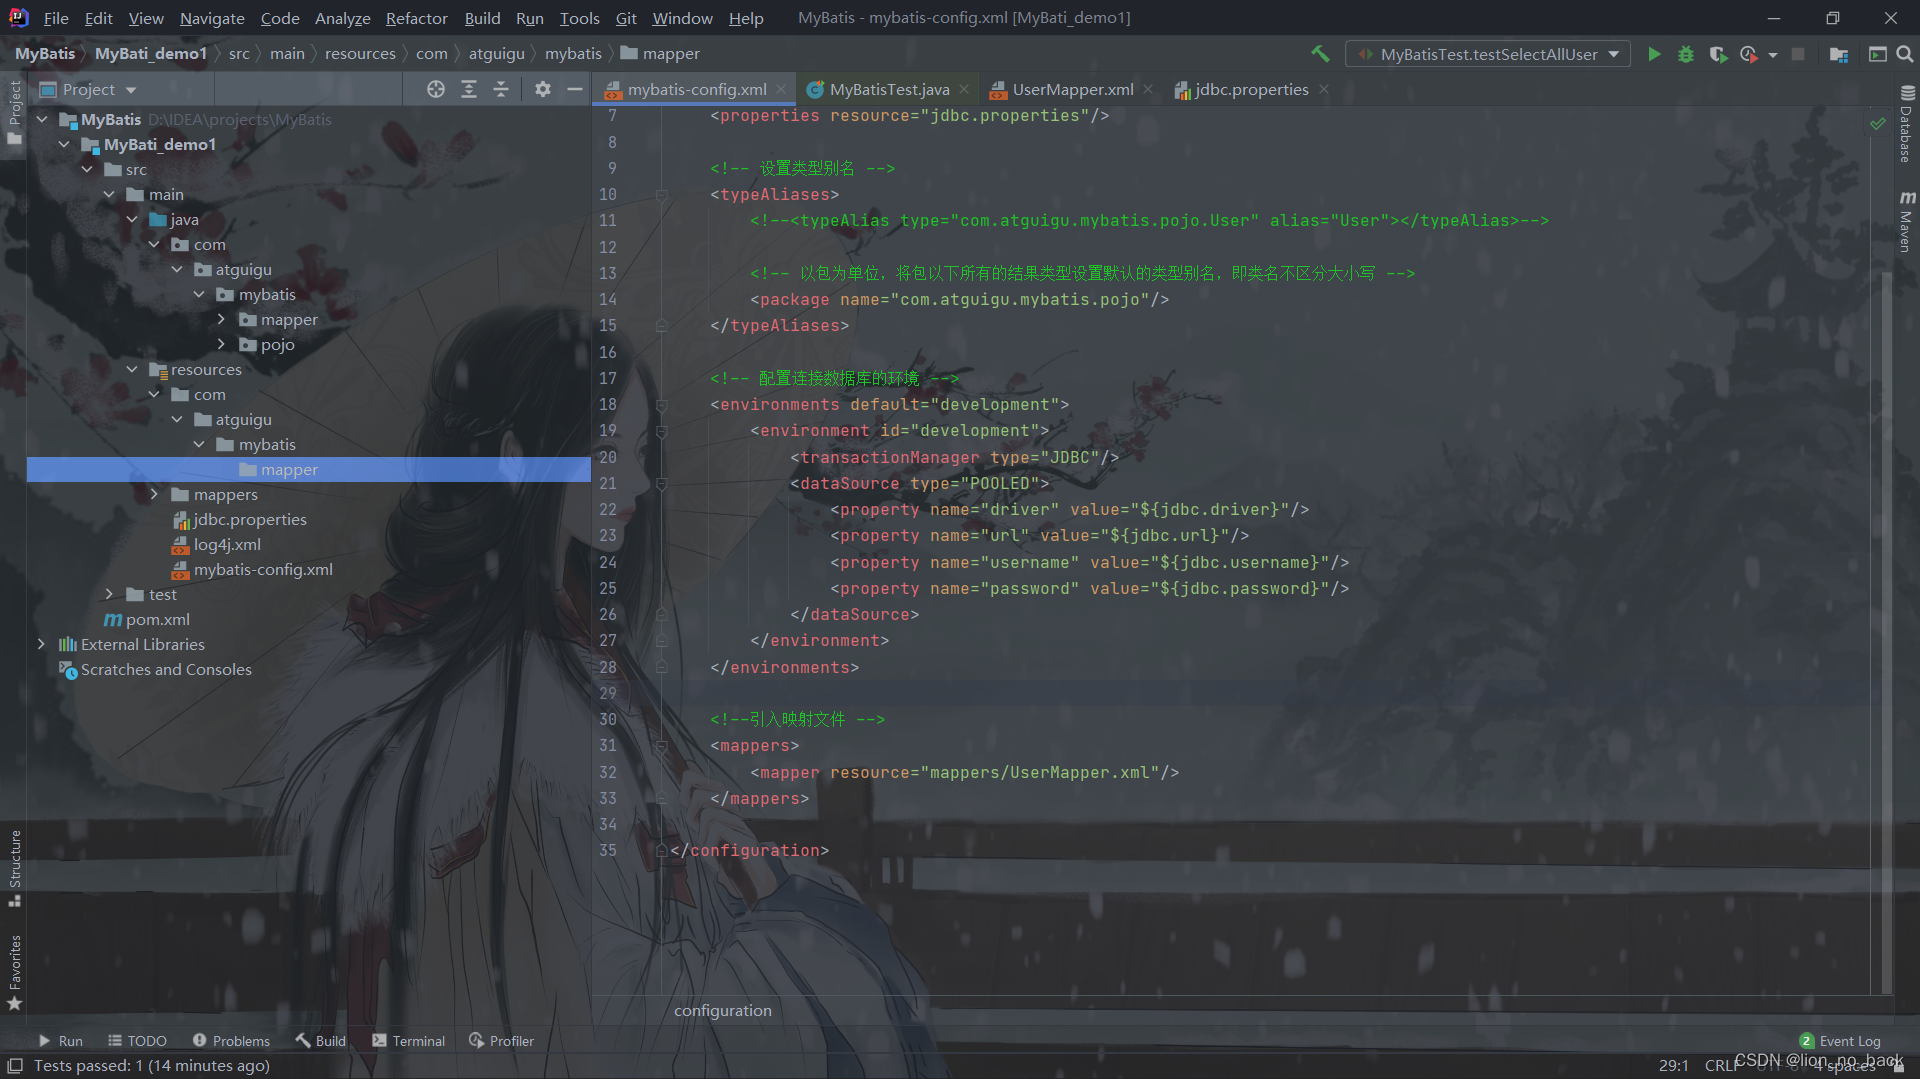Collapse the MyBati_demo1 module node
The height and width of the screenshot is (1079, 1920).
pos(64,144)
